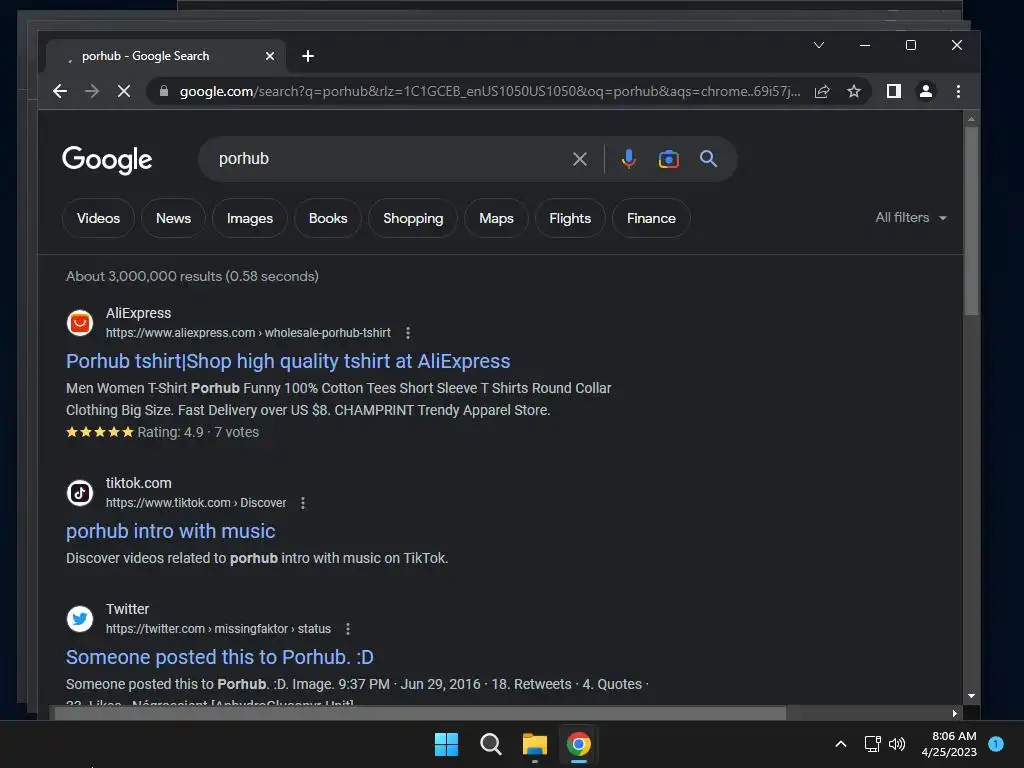The image size is (1024, 768).
Task: Bookmark this tab with the star icon
Action: coord(854,91)
